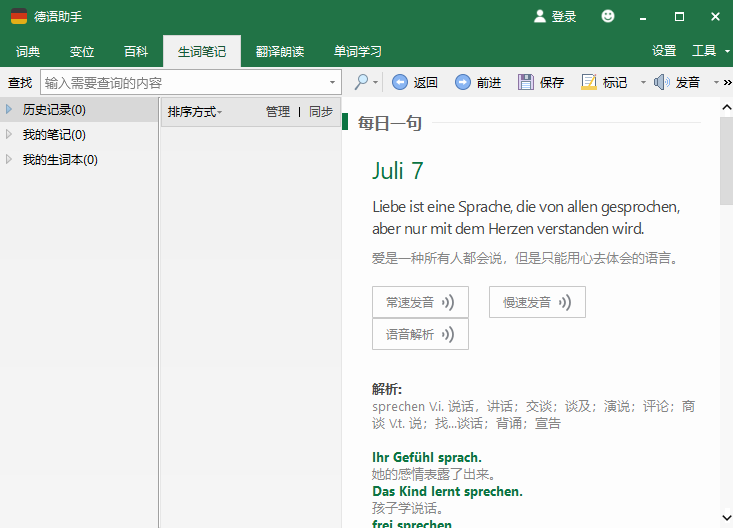This screenshot has width=733, height=528.
Task: Click the magnifier search icon
Action: pyautogui.click(x=360, y=82)
